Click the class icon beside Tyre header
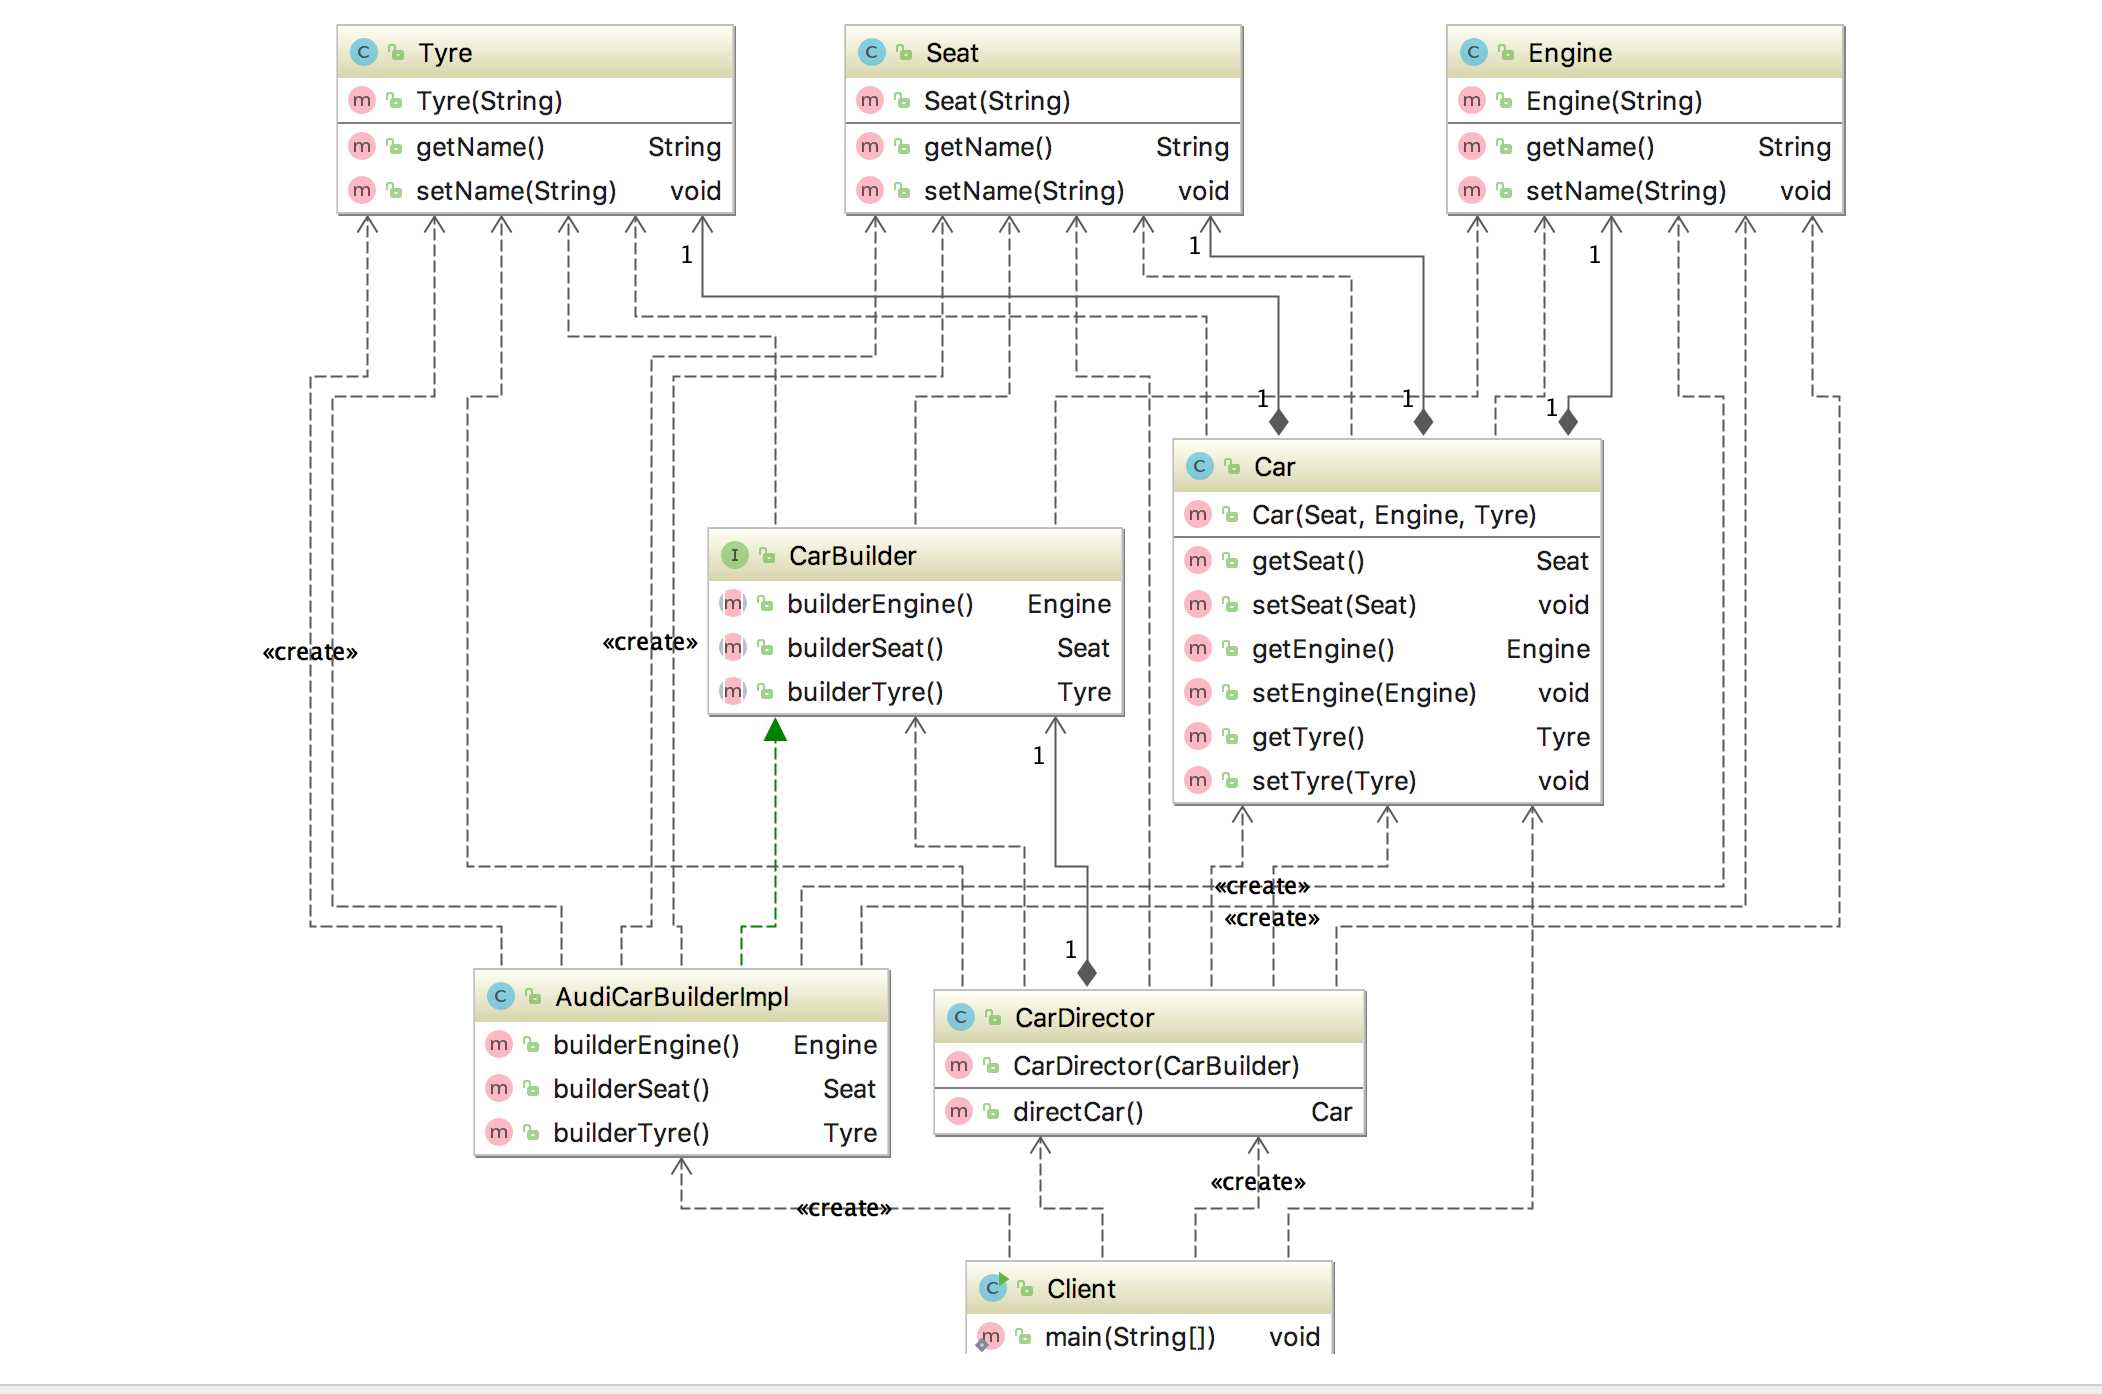The image size is (2102, 1394). tap(364, 52)
